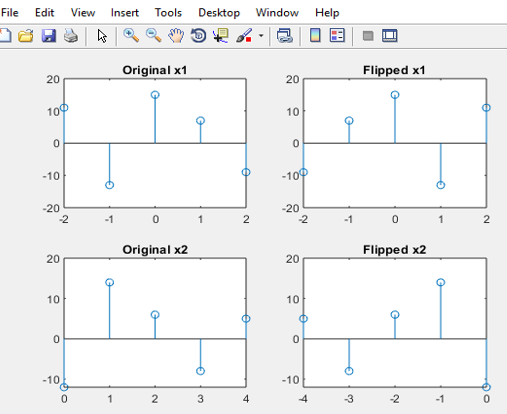This screenshot has height=414, width=507.
Task: Activate the Zoom In tool
Action: [131, 35]
